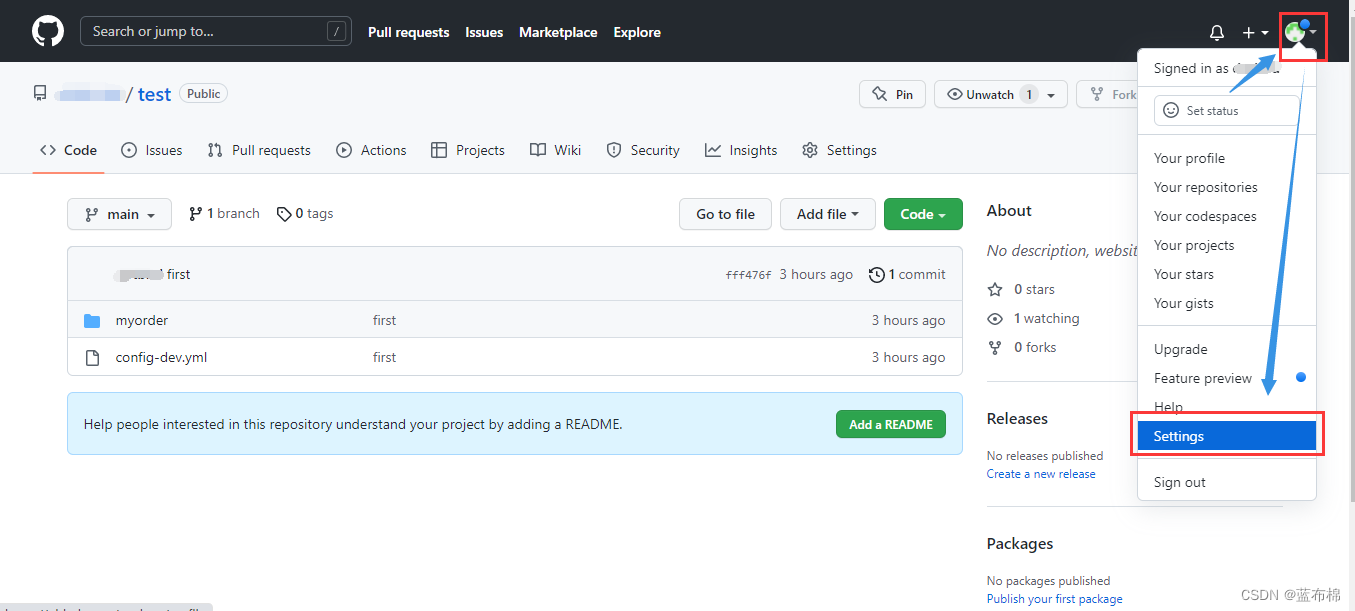Open the repository Settings tab
Viewport: 1355px width, 611px height.
[839, 150]
